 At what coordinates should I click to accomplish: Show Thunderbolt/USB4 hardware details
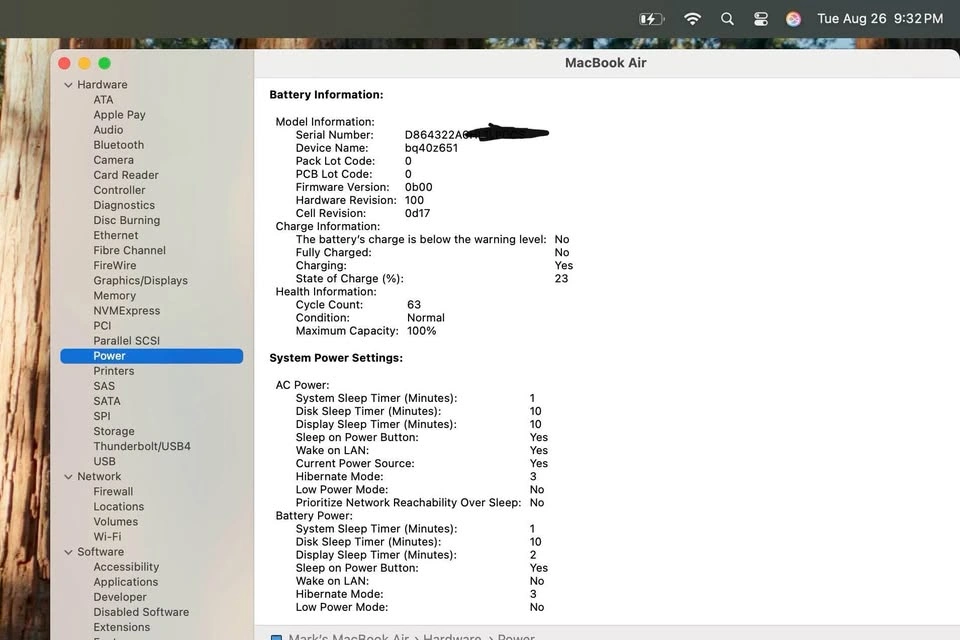click(x=141, y=446)
